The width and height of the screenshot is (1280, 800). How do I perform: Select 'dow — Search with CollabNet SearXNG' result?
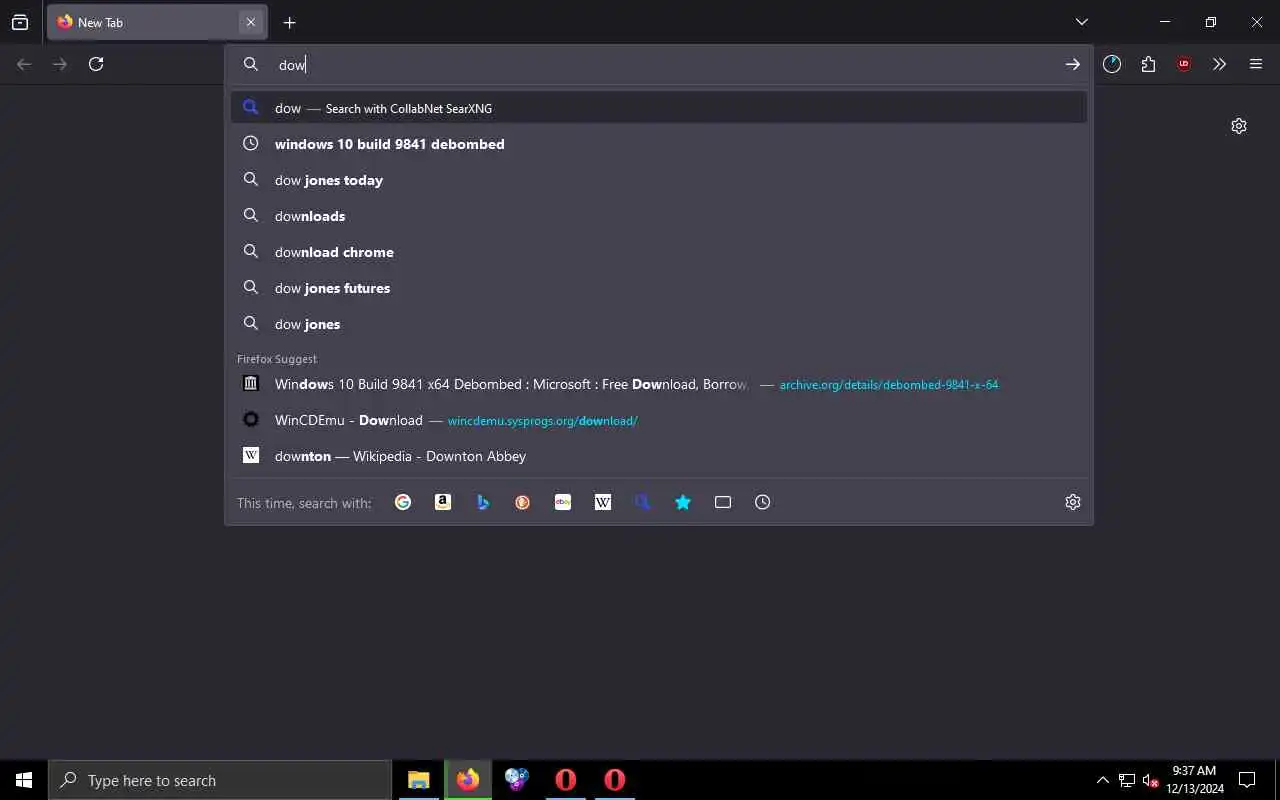click(x=659, y=108)
